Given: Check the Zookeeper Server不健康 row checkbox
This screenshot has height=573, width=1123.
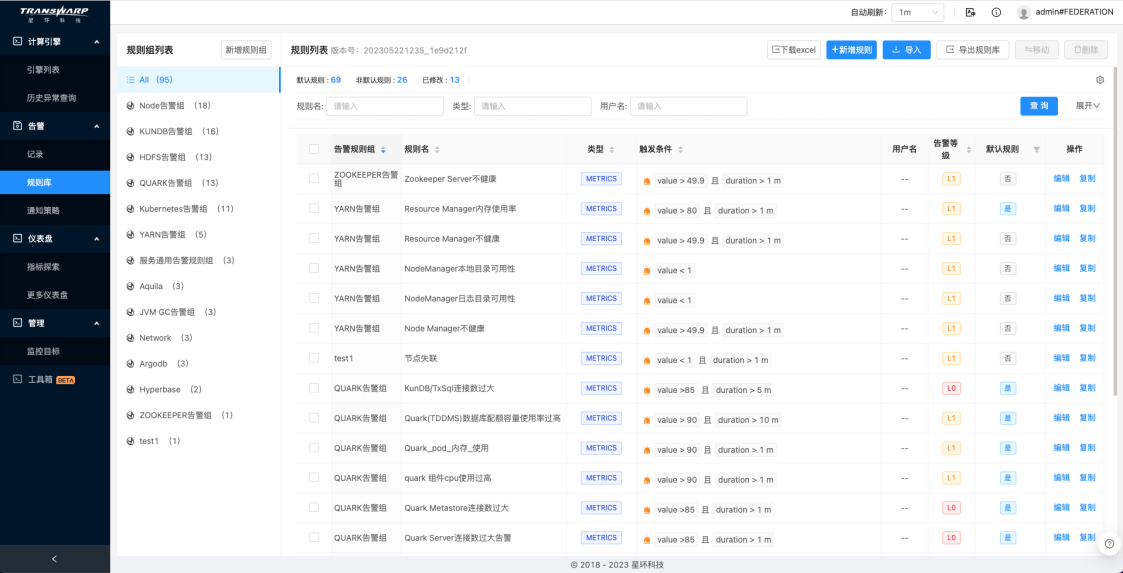Looking at the screenshot, I should click(314, 178).
